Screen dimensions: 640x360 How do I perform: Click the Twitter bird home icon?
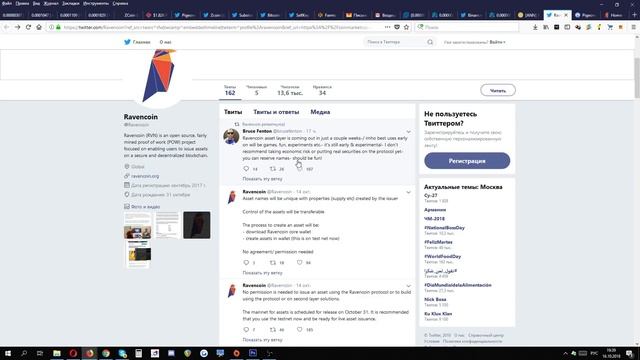pyautogui.click(x=127, y=42)
